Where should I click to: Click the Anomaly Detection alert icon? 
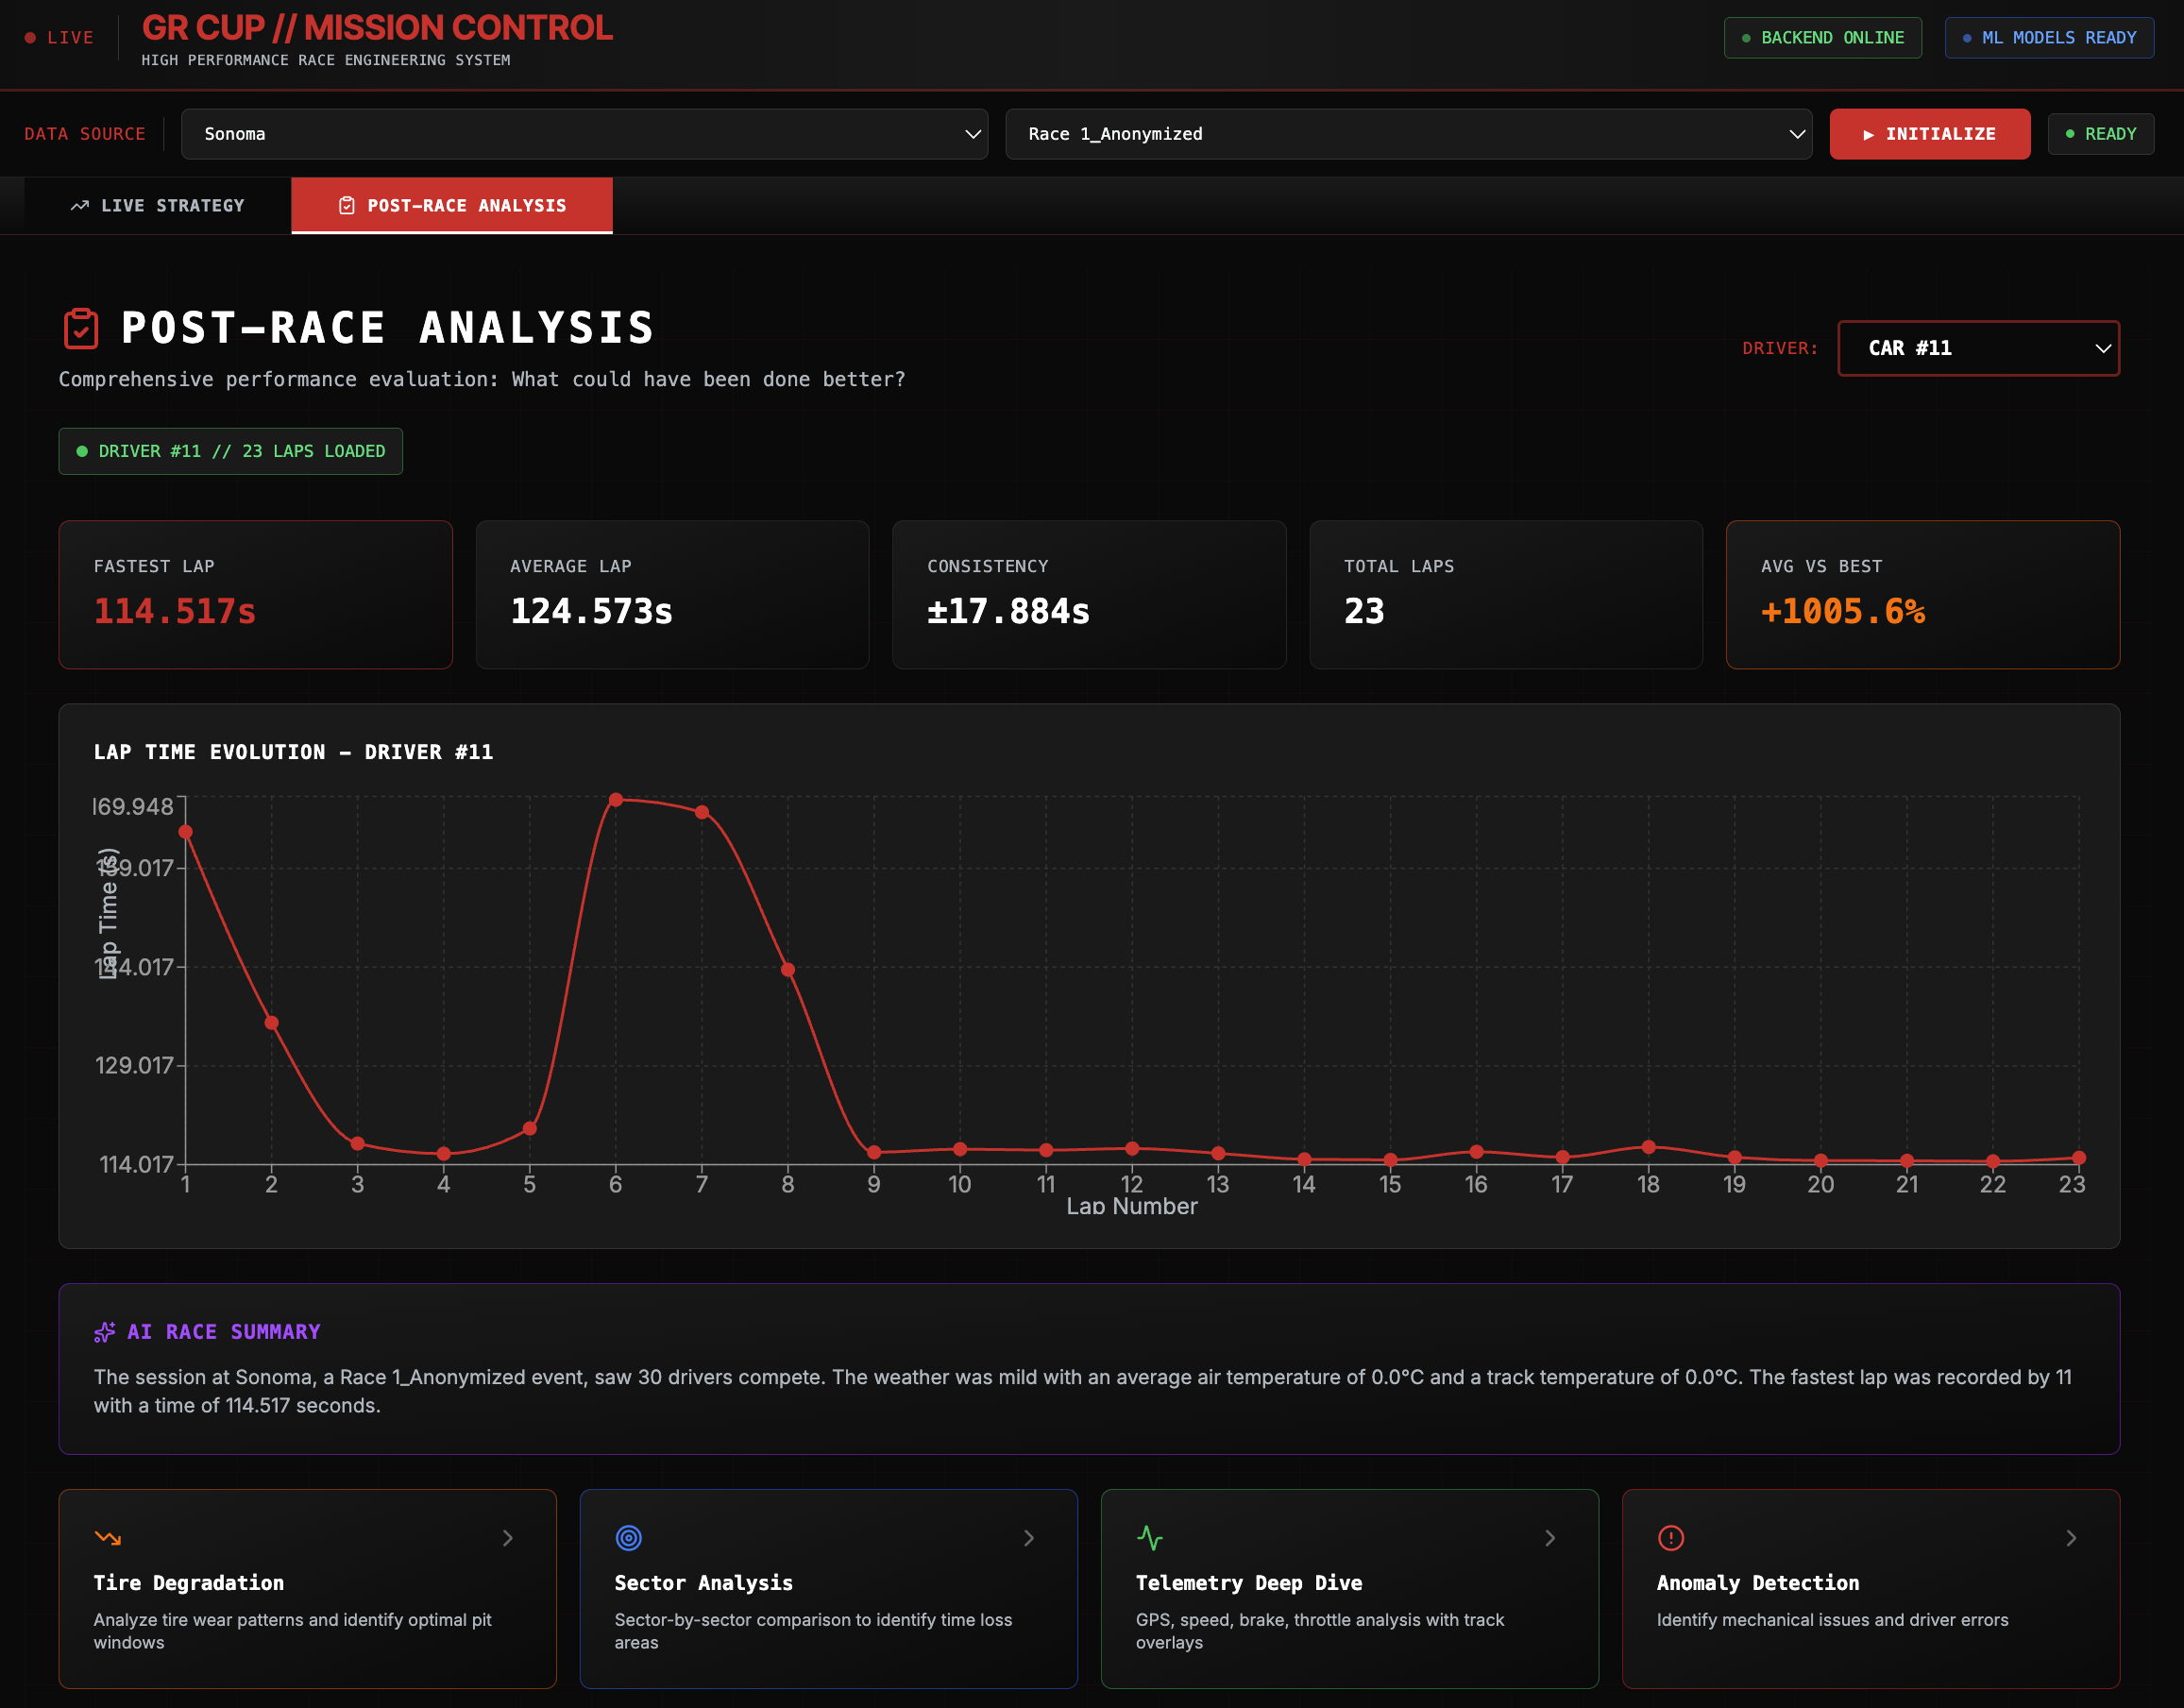[1671, 1538]
